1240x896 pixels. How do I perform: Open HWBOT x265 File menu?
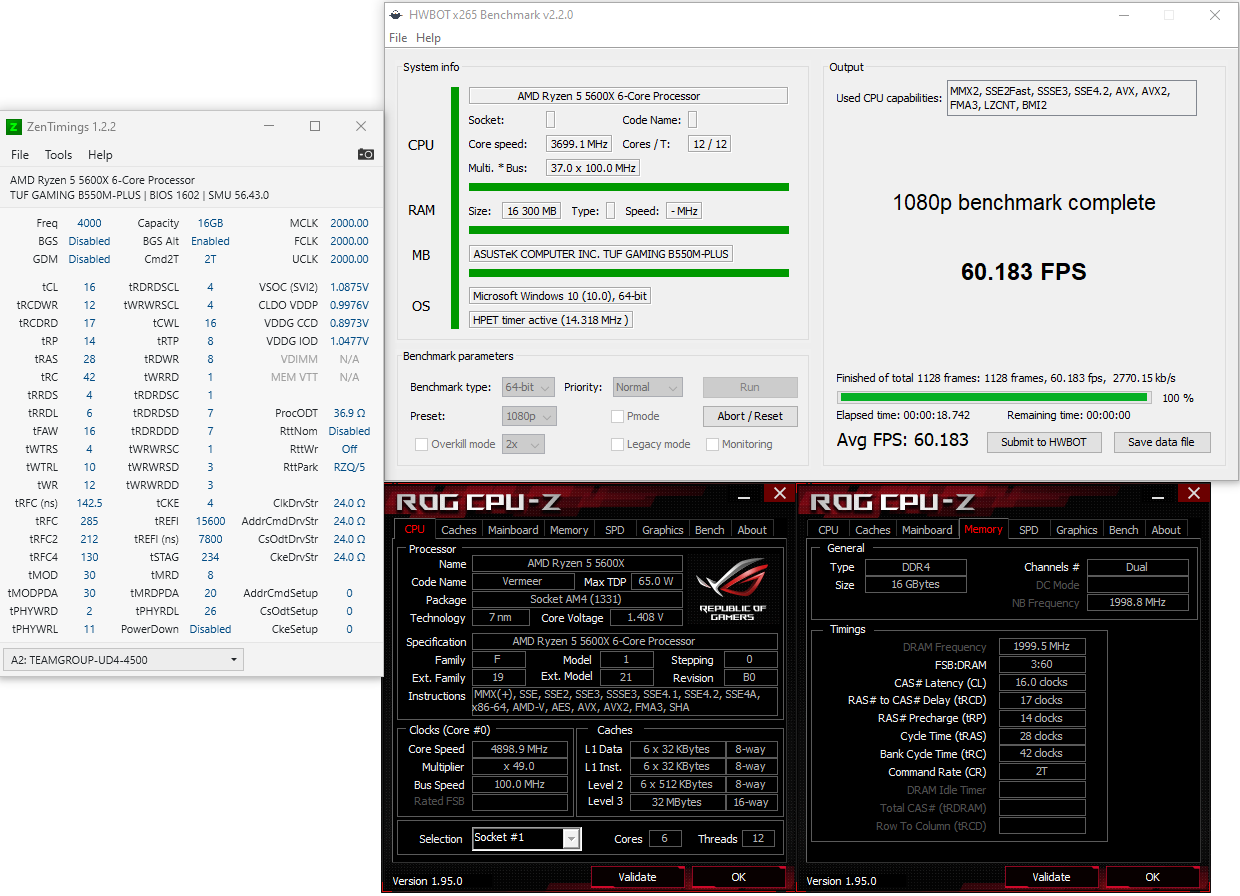tap(398, 38)
